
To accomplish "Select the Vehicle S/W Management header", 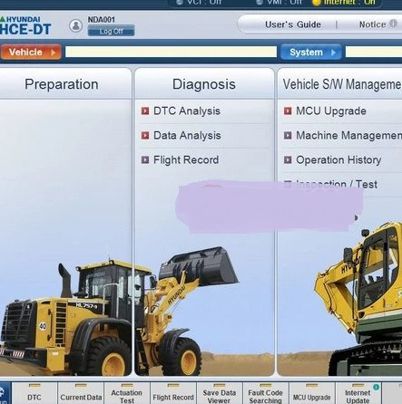I will click(x=340, y=84).
